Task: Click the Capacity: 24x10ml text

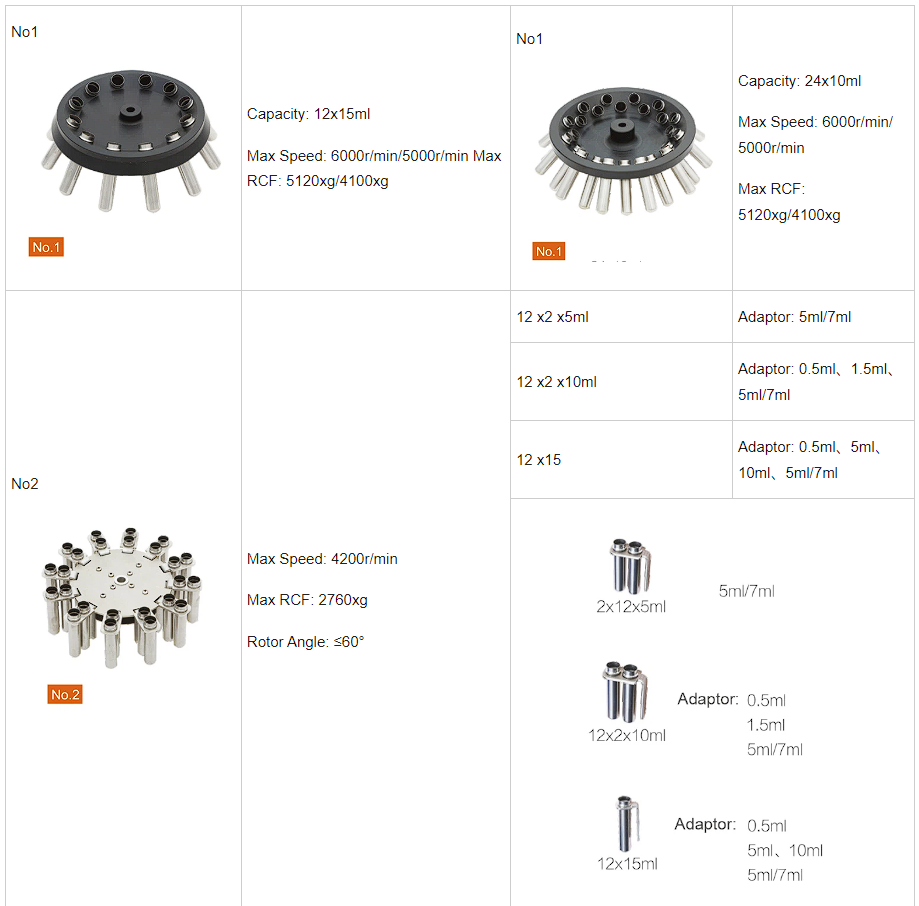Action: tap(799, 81)
